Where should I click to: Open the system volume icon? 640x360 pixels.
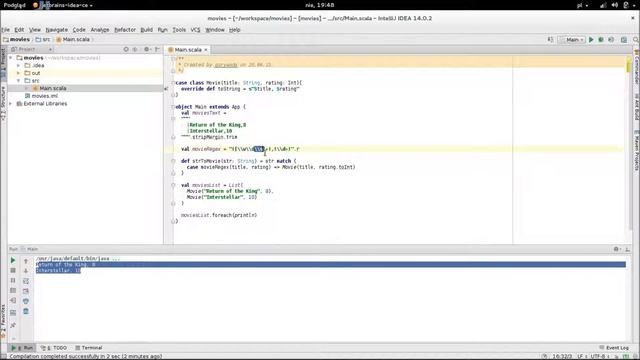615,5
